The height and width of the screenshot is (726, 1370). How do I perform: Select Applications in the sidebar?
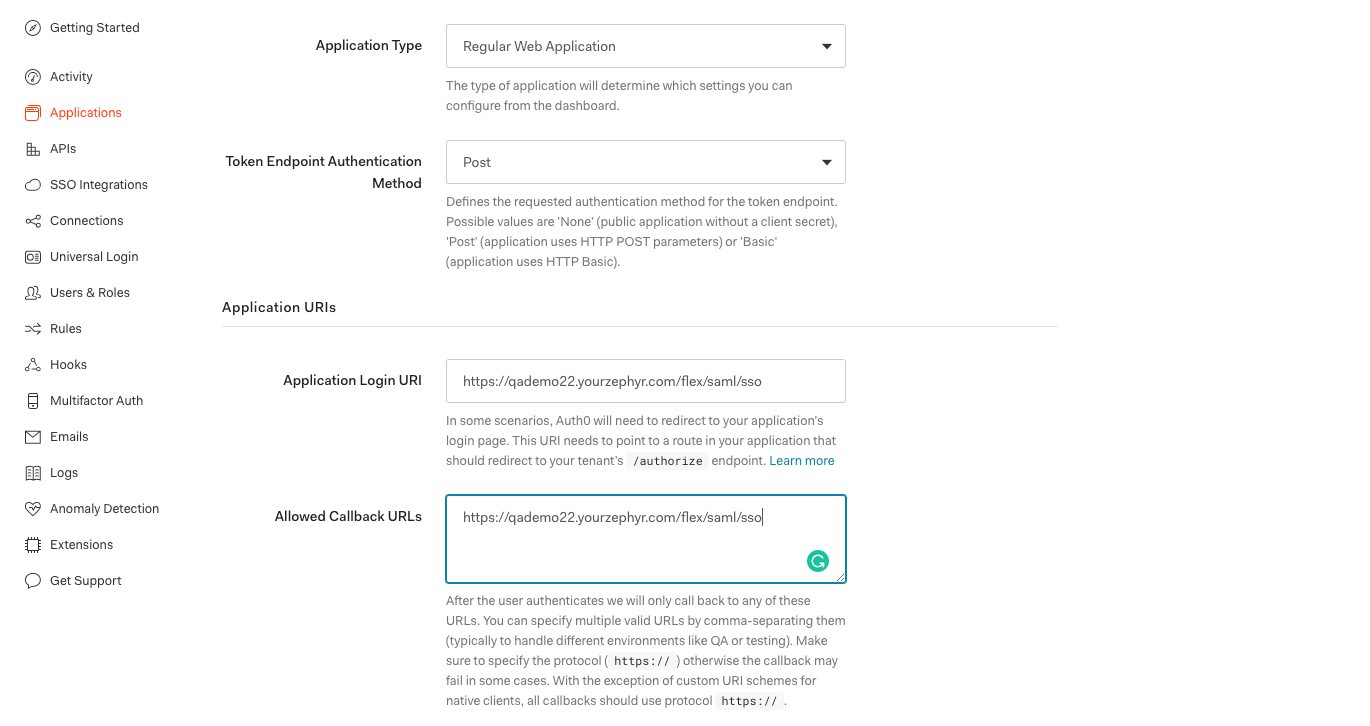(86, 112)
